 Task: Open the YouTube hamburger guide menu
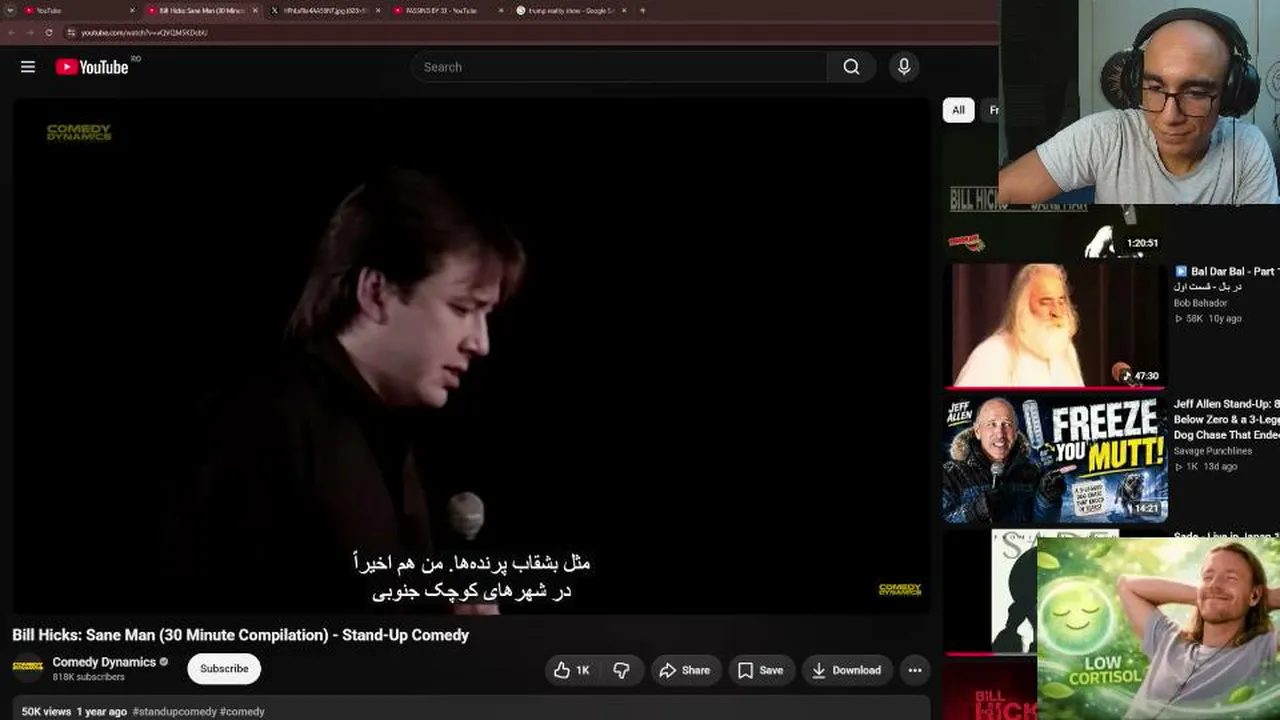click(28, 67)
